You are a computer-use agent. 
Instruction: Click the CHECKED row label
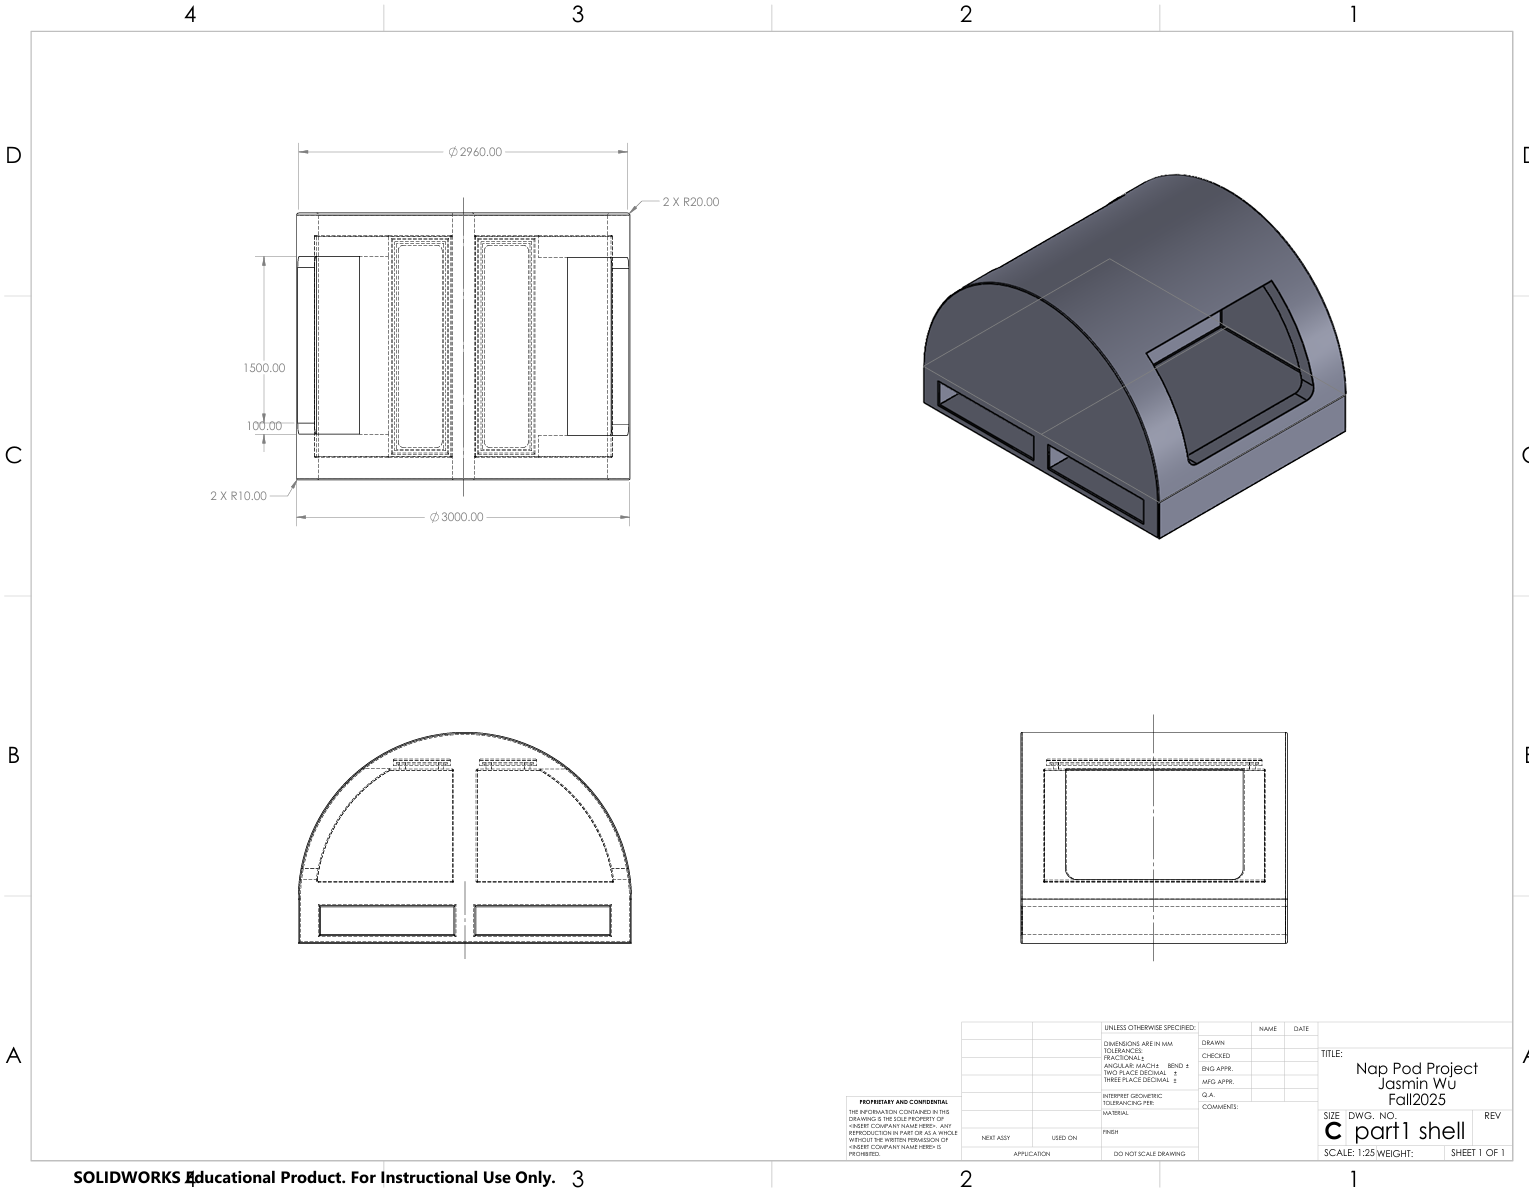(1216, 1056)
